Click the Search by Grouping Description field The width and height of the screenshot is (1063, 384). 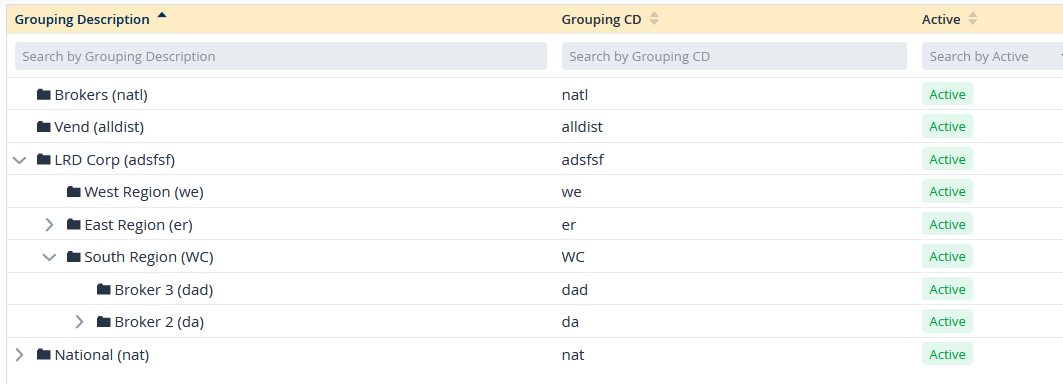click(281, 56)
